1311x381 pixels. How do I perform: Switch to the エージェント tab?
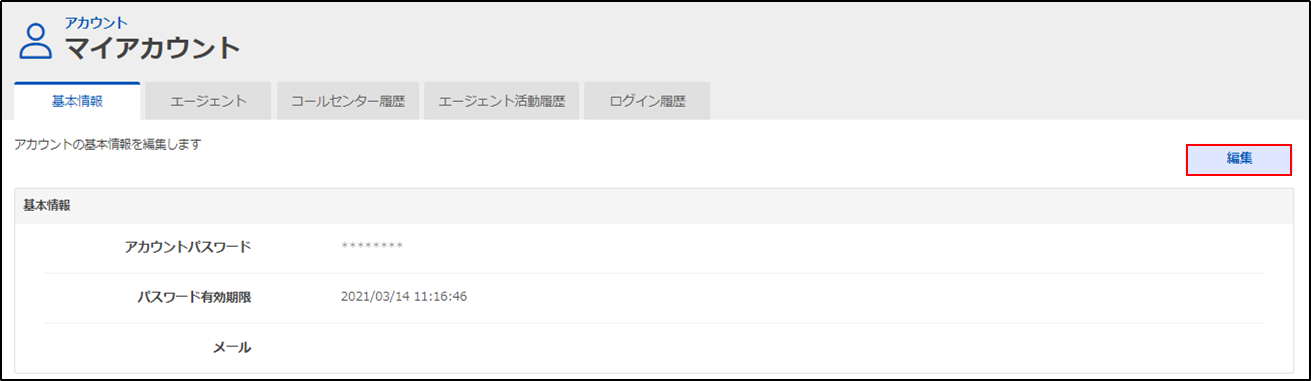click(x=208, y=101)
